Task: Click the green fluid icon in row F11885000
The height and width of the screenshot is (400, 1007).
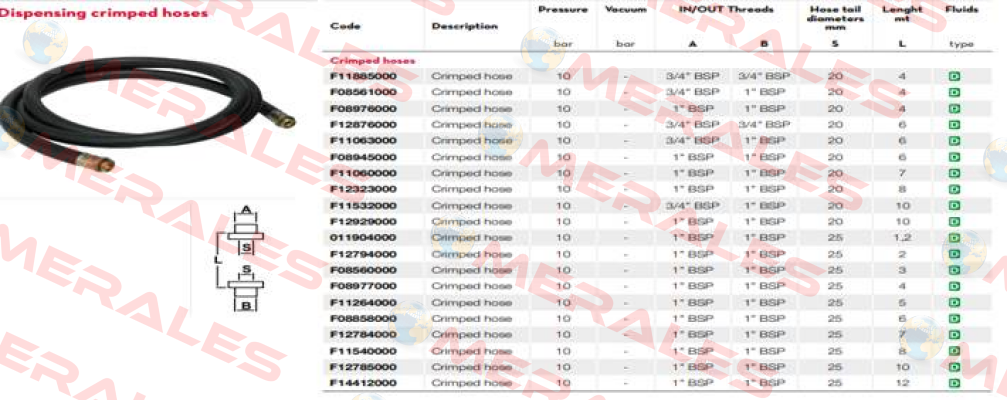Action: tap(954, 76)
